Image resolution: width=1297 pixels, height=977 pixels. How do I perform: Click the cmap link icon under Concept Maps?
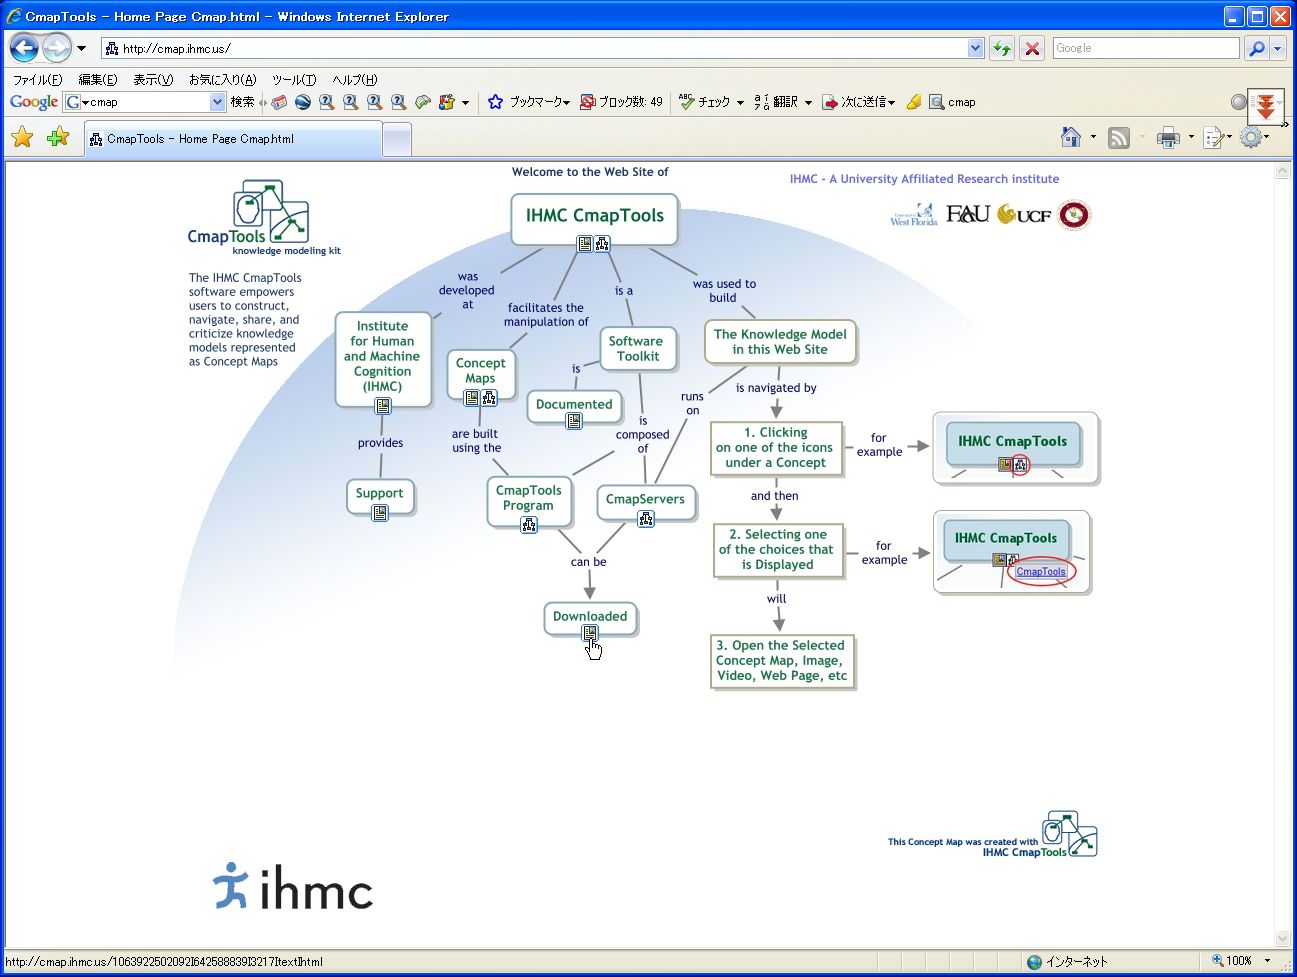tap(489, 398)
